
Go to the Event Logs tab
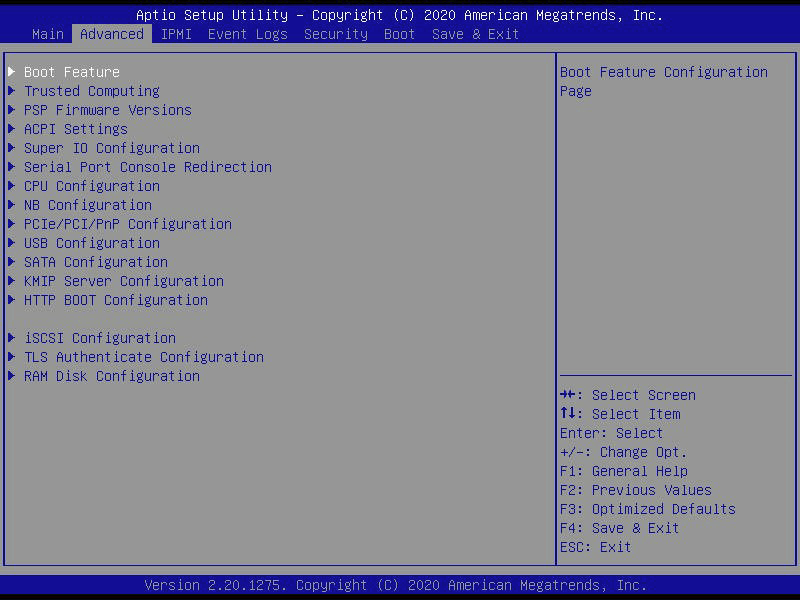247,34
